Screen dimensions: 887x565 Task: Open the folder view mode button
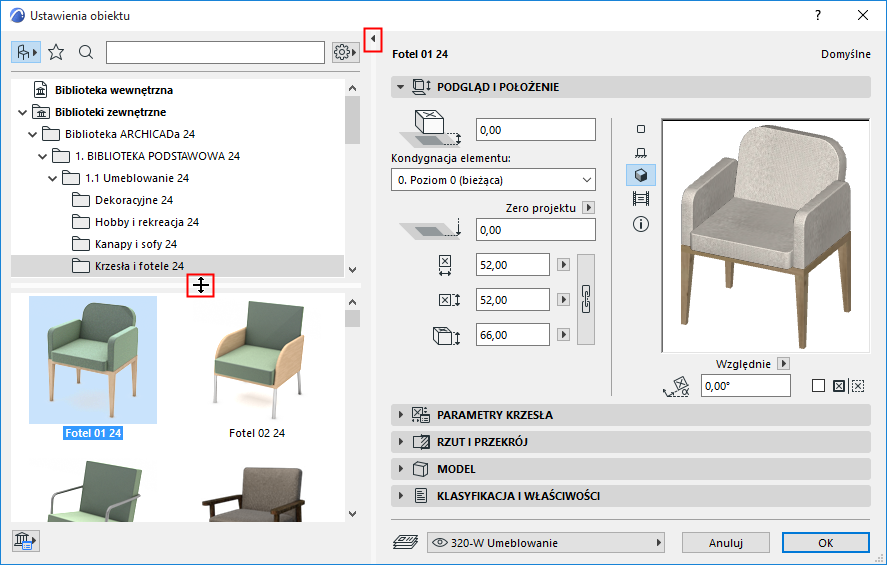tap(25, 53)
